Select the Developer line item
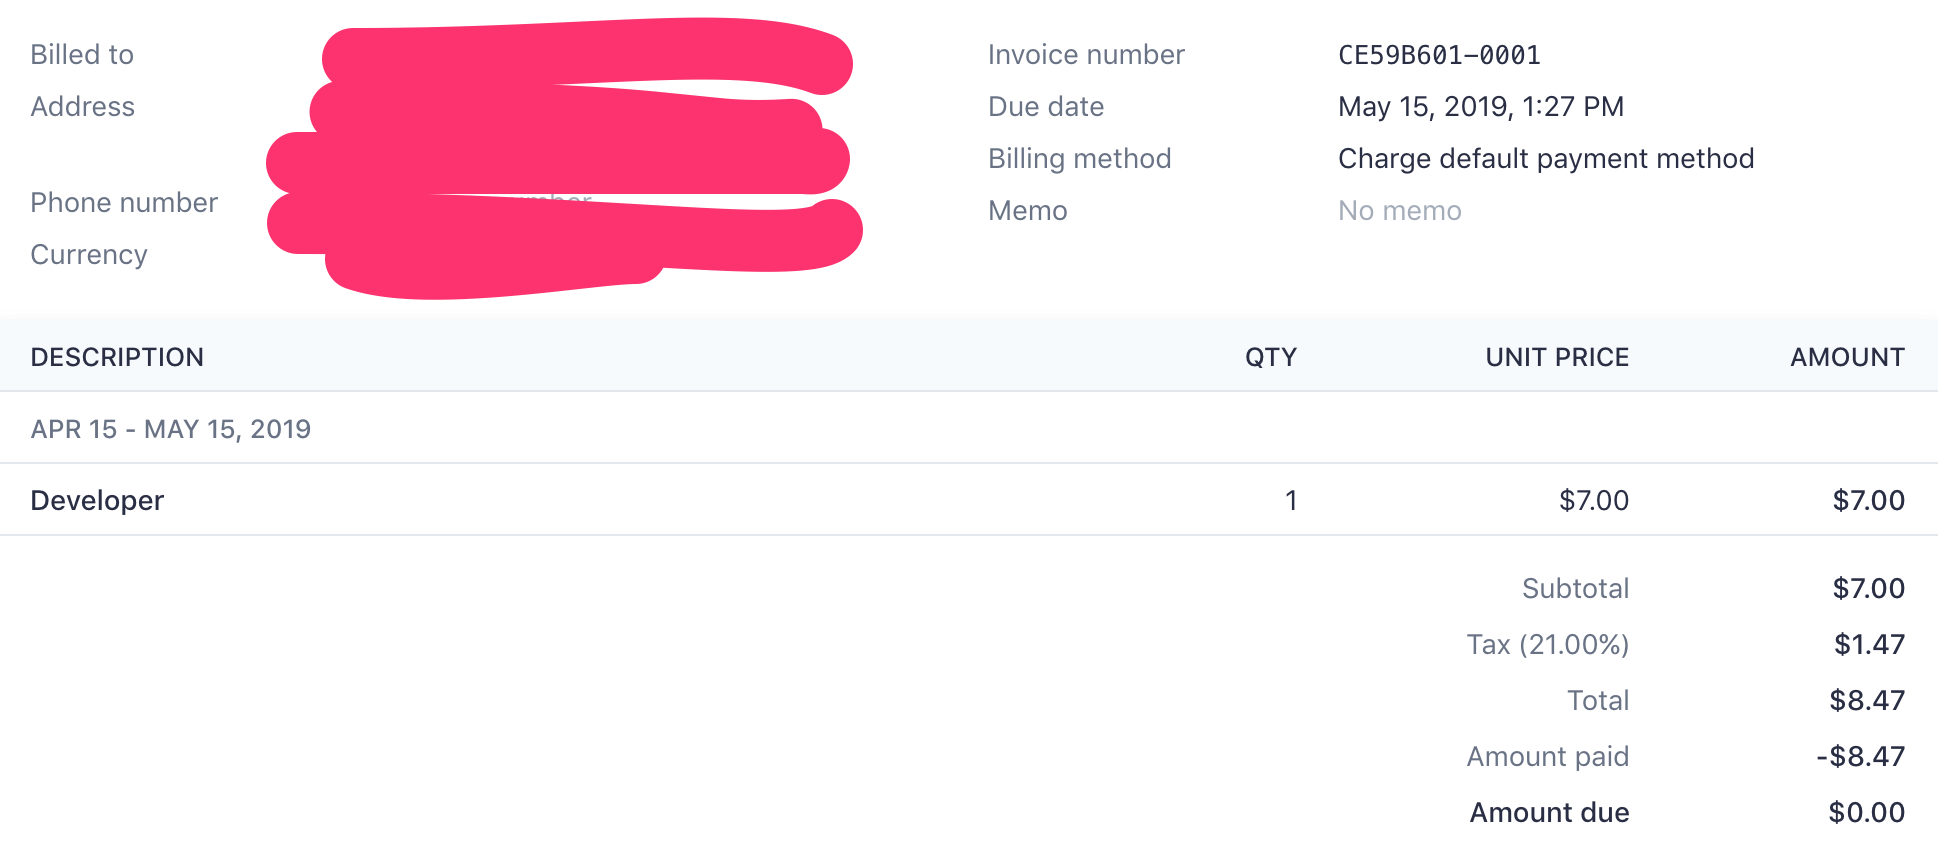Viewport: 1938px width, 848px height. point(97,500)
